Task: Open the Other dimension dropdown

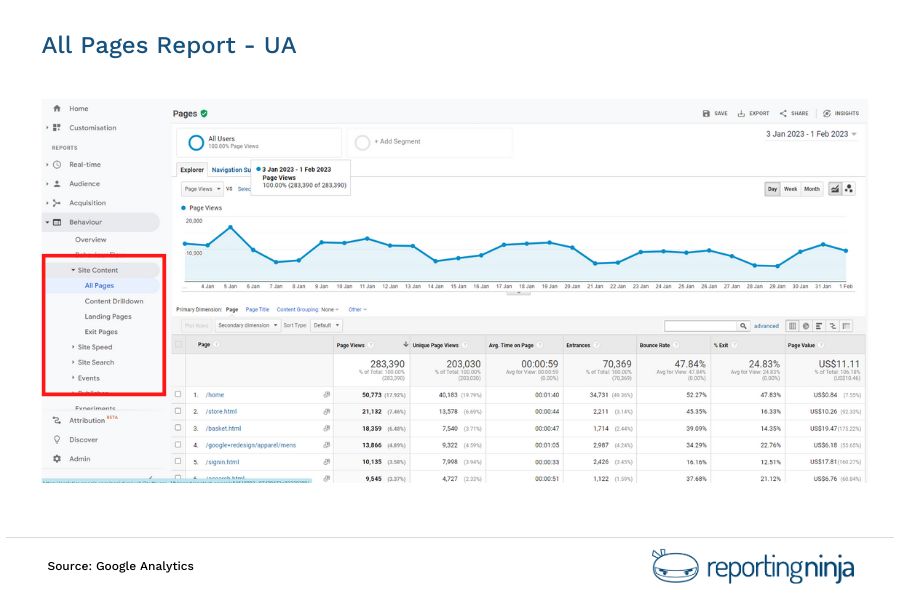Action: tap(358, 309)
